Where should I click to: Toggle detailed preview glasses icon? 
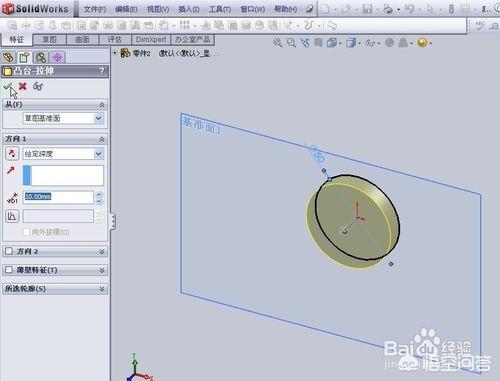pos(38,86)
